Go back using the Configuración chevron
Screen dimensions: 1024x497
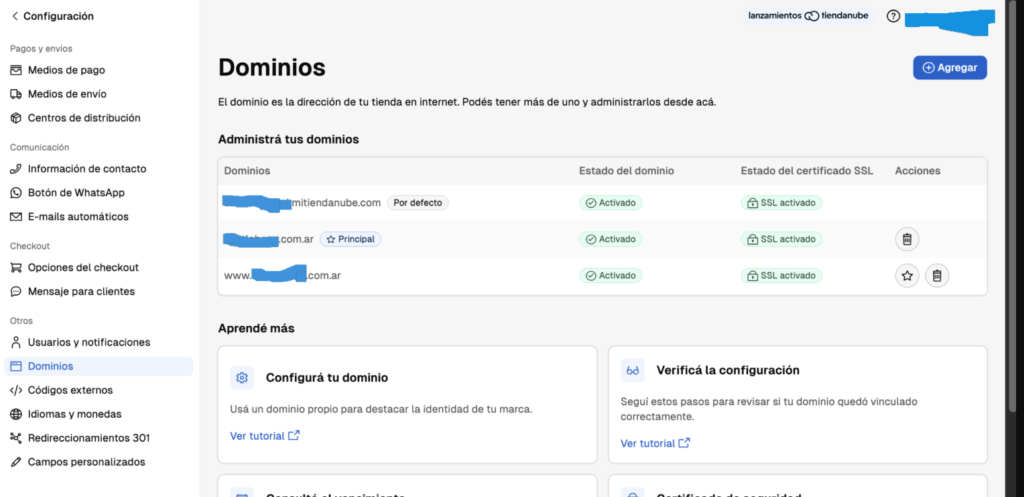tap(14, 16)
